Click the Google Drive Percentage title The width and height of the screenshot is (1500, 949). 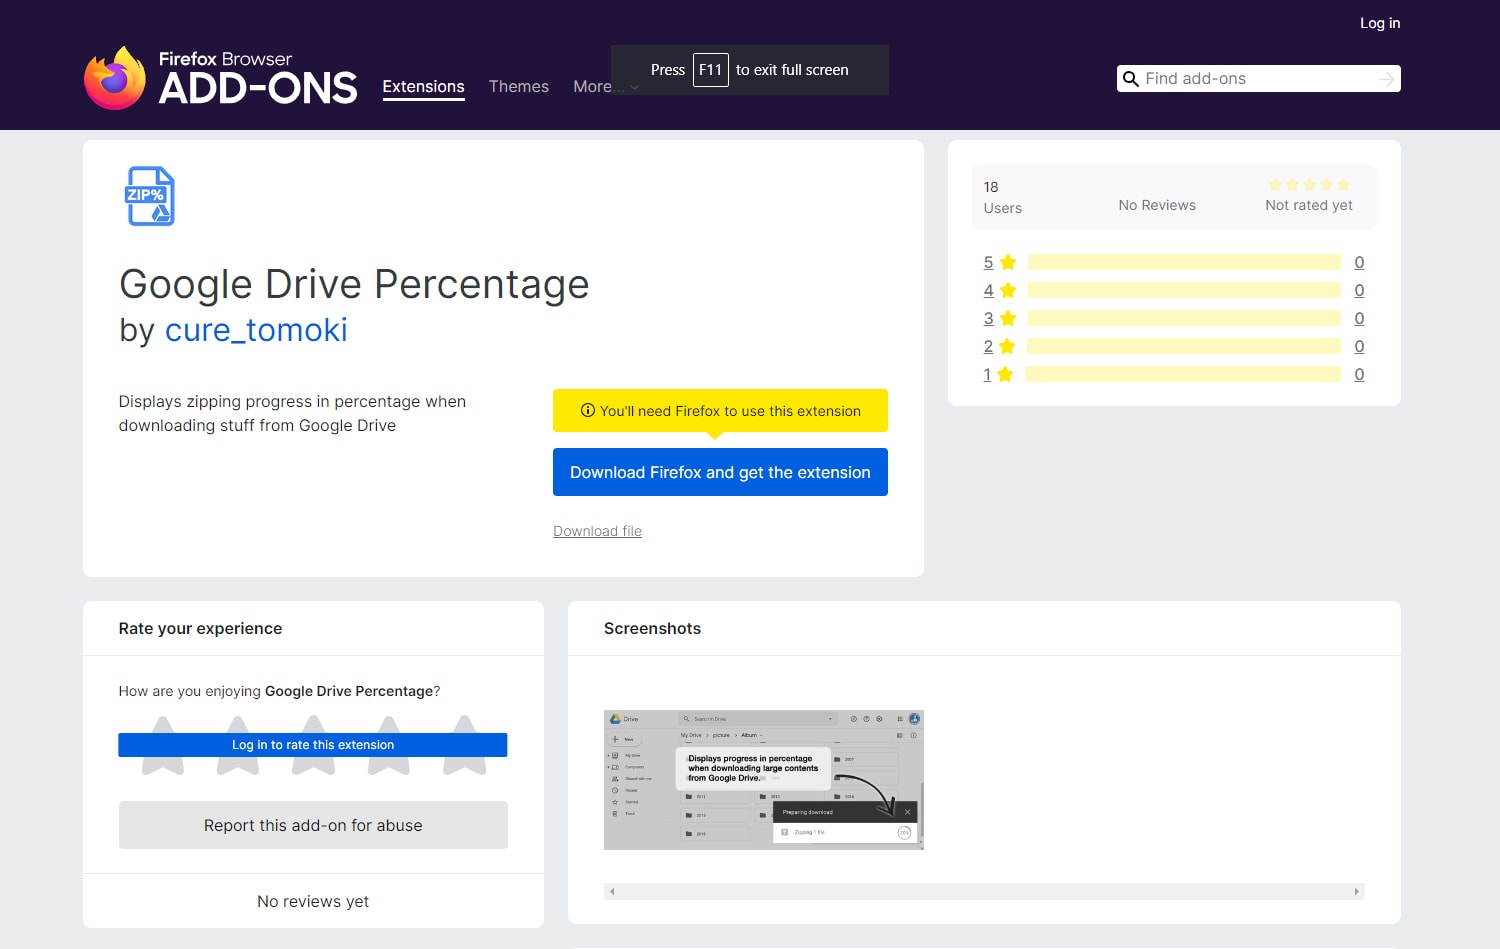(354, 285)
